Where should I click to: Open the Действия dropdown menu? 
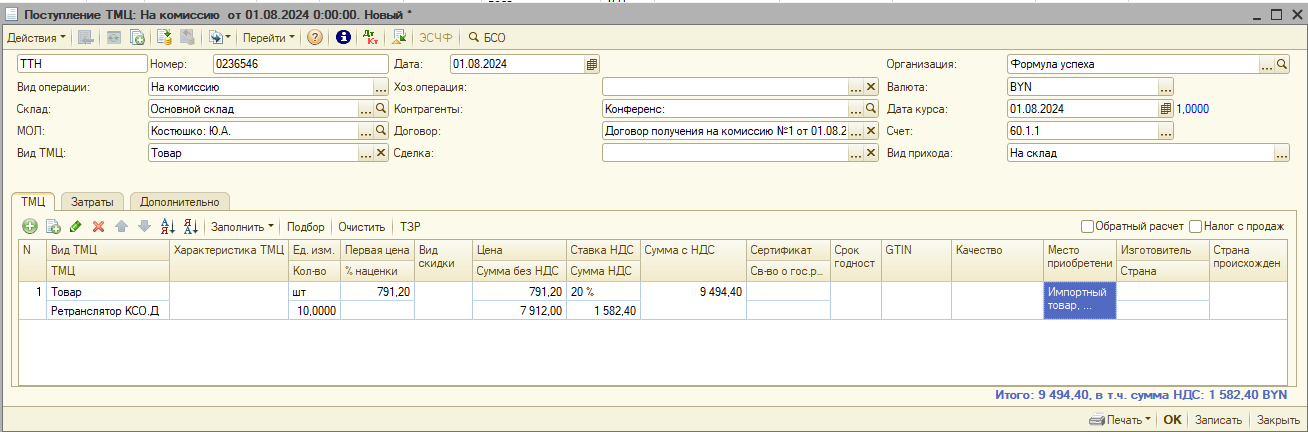36,37
